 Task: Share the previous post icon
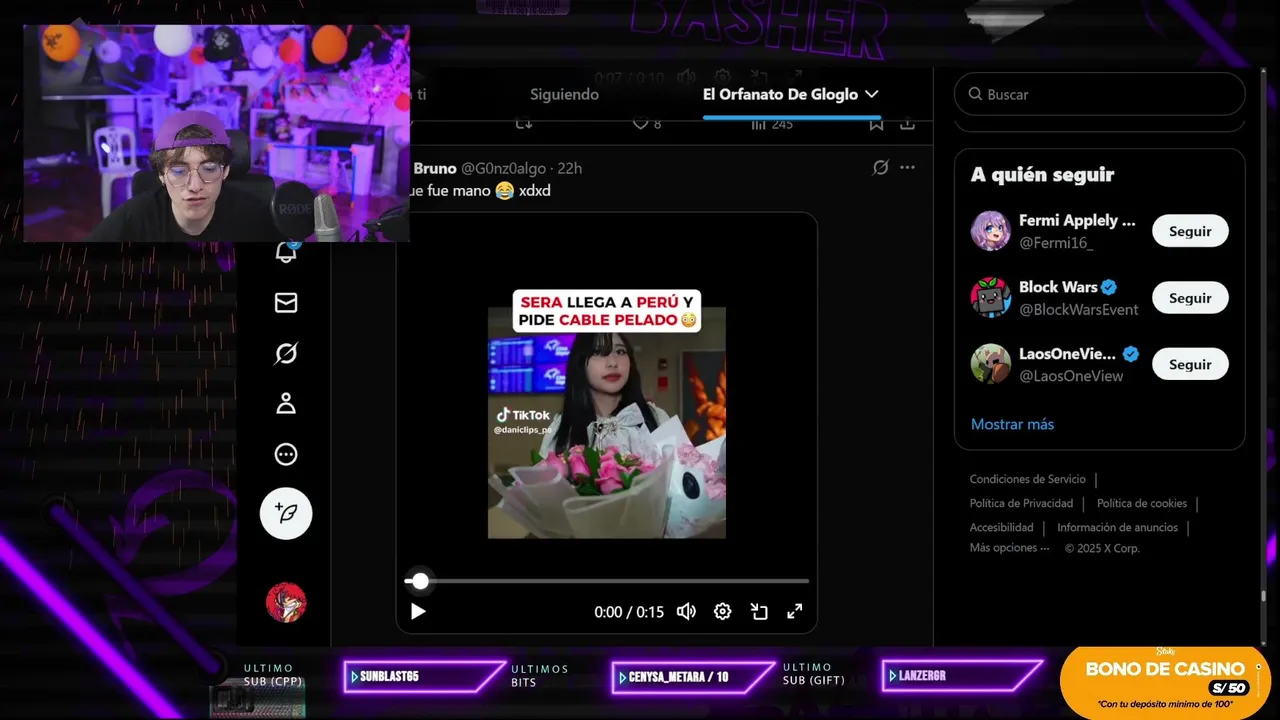tap(907, 124)
